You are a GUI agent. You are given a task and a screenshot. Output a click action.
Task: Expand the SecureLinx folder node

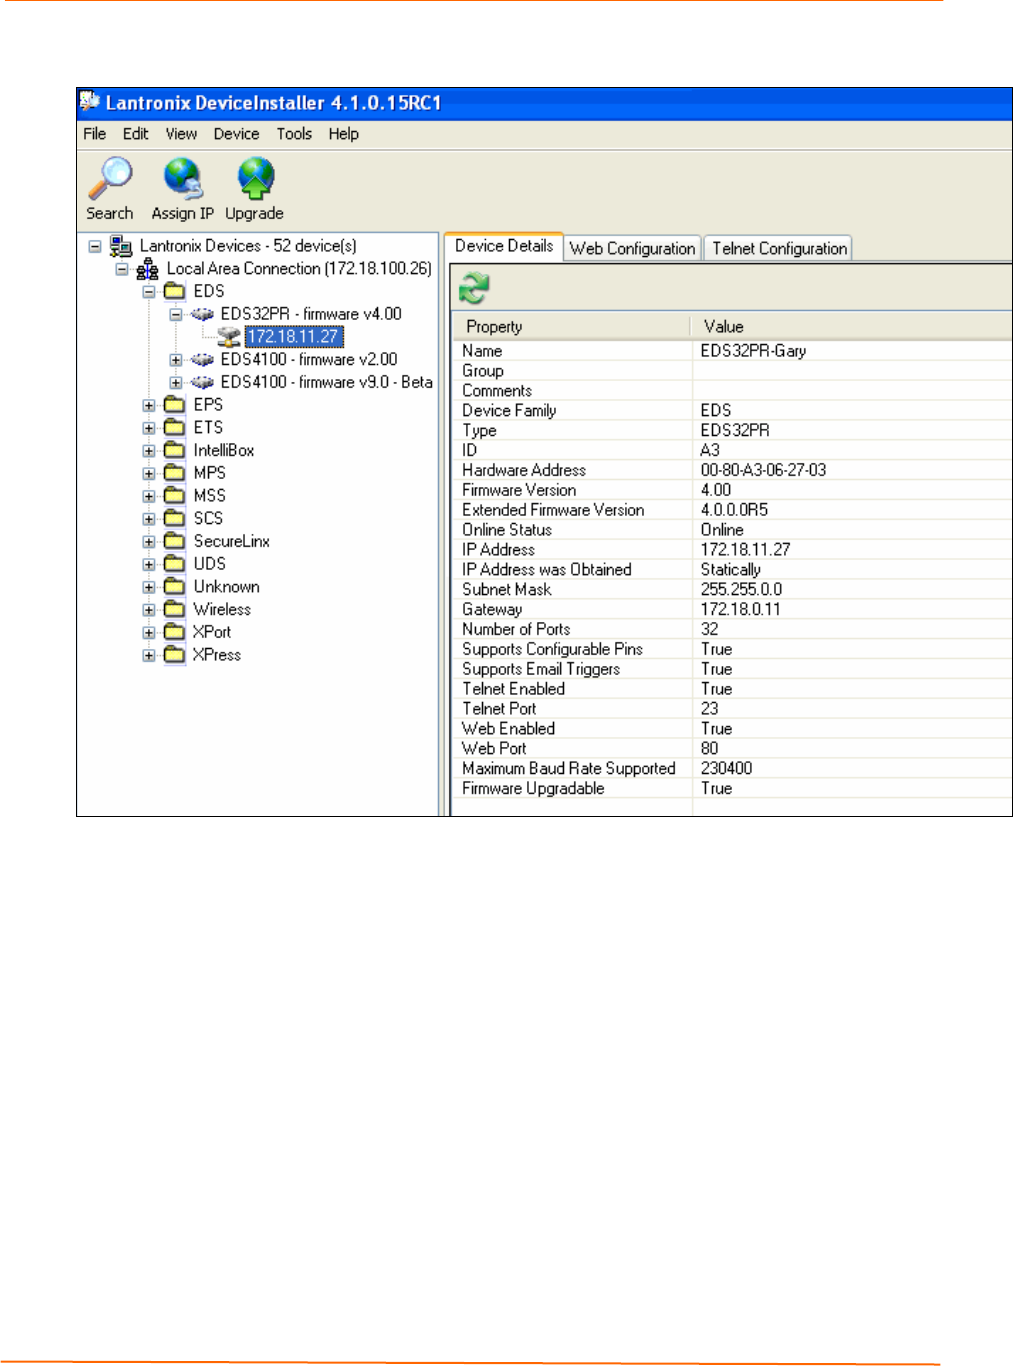click(x=149, y=542)
